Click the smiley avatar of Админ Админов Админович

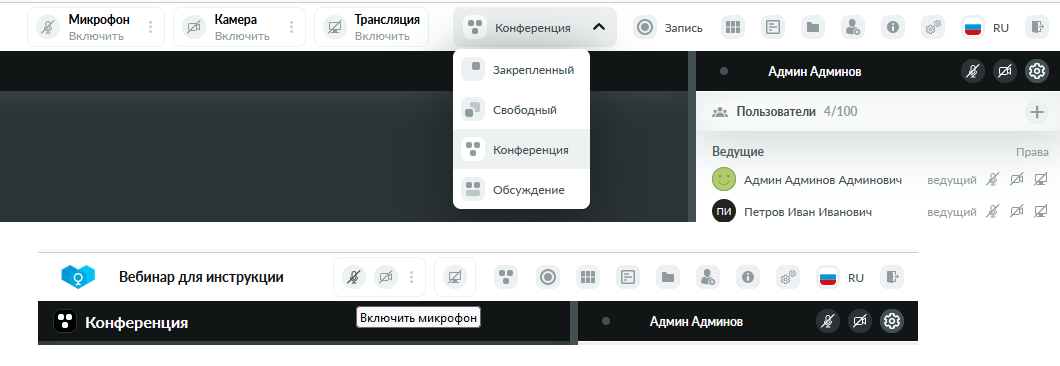point(723,180)
